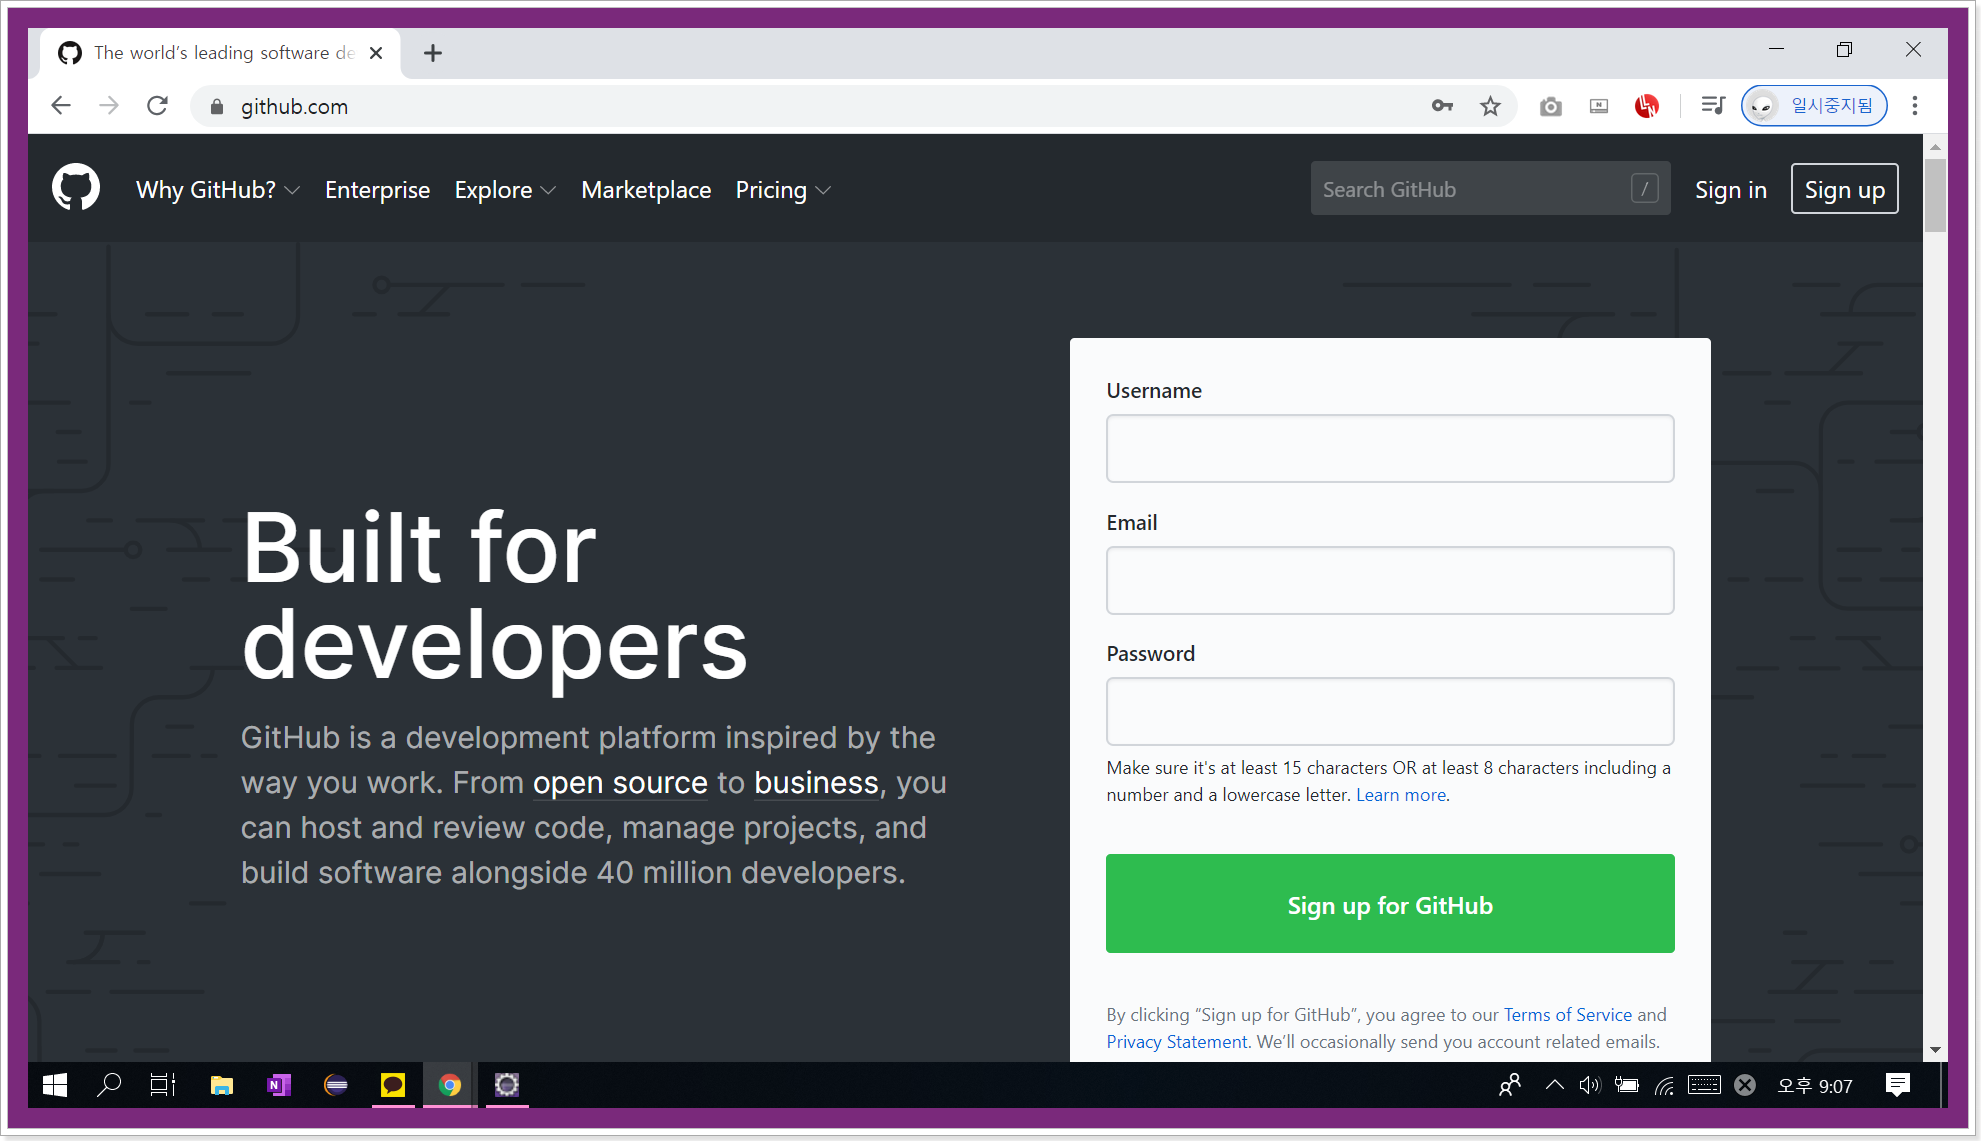The image size is (1981, 1141).
Task: Open the Windows notification center icon
Action: pyautogui.click(x=1897, y=1085)
